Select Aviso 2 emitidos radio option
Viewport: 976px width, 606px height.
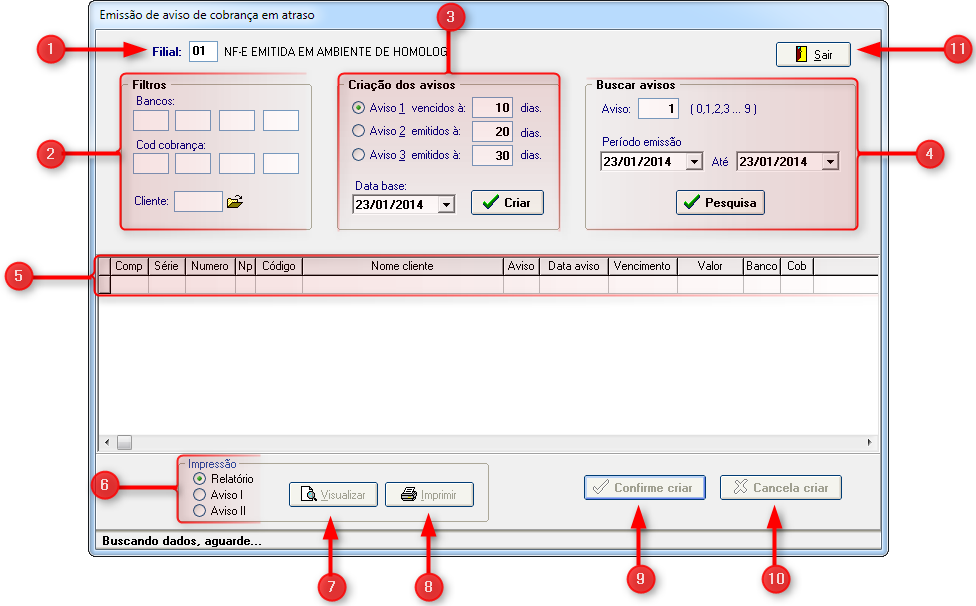pyautogui.click(x=359, y=131)
